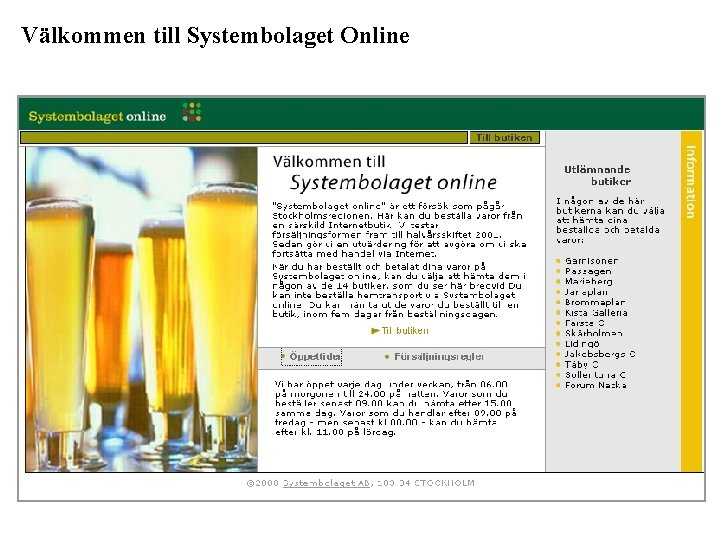This screenshot has height=540, width=720.
Task: Click the italic Systembolaget online heading
Action: click(x=393, y=183)
